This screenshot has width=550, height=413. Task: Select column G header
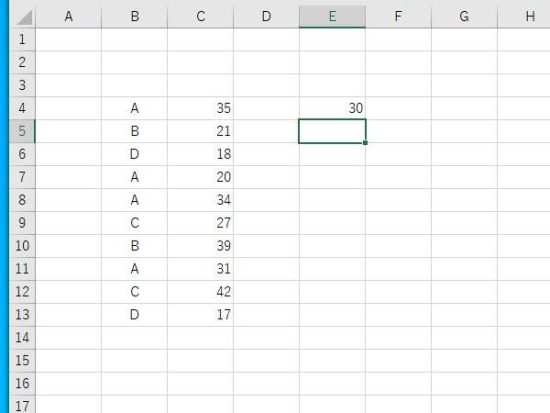[464, 16]
